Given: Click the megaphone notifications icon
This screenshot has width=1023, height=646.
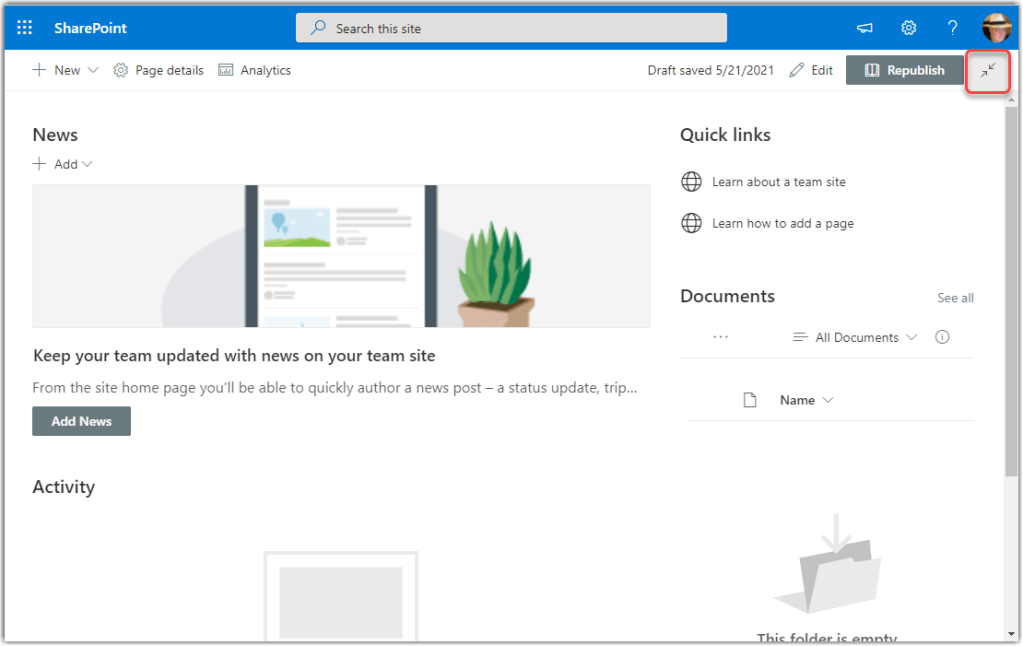Looking at the screenshot, I should coord(864,28).
